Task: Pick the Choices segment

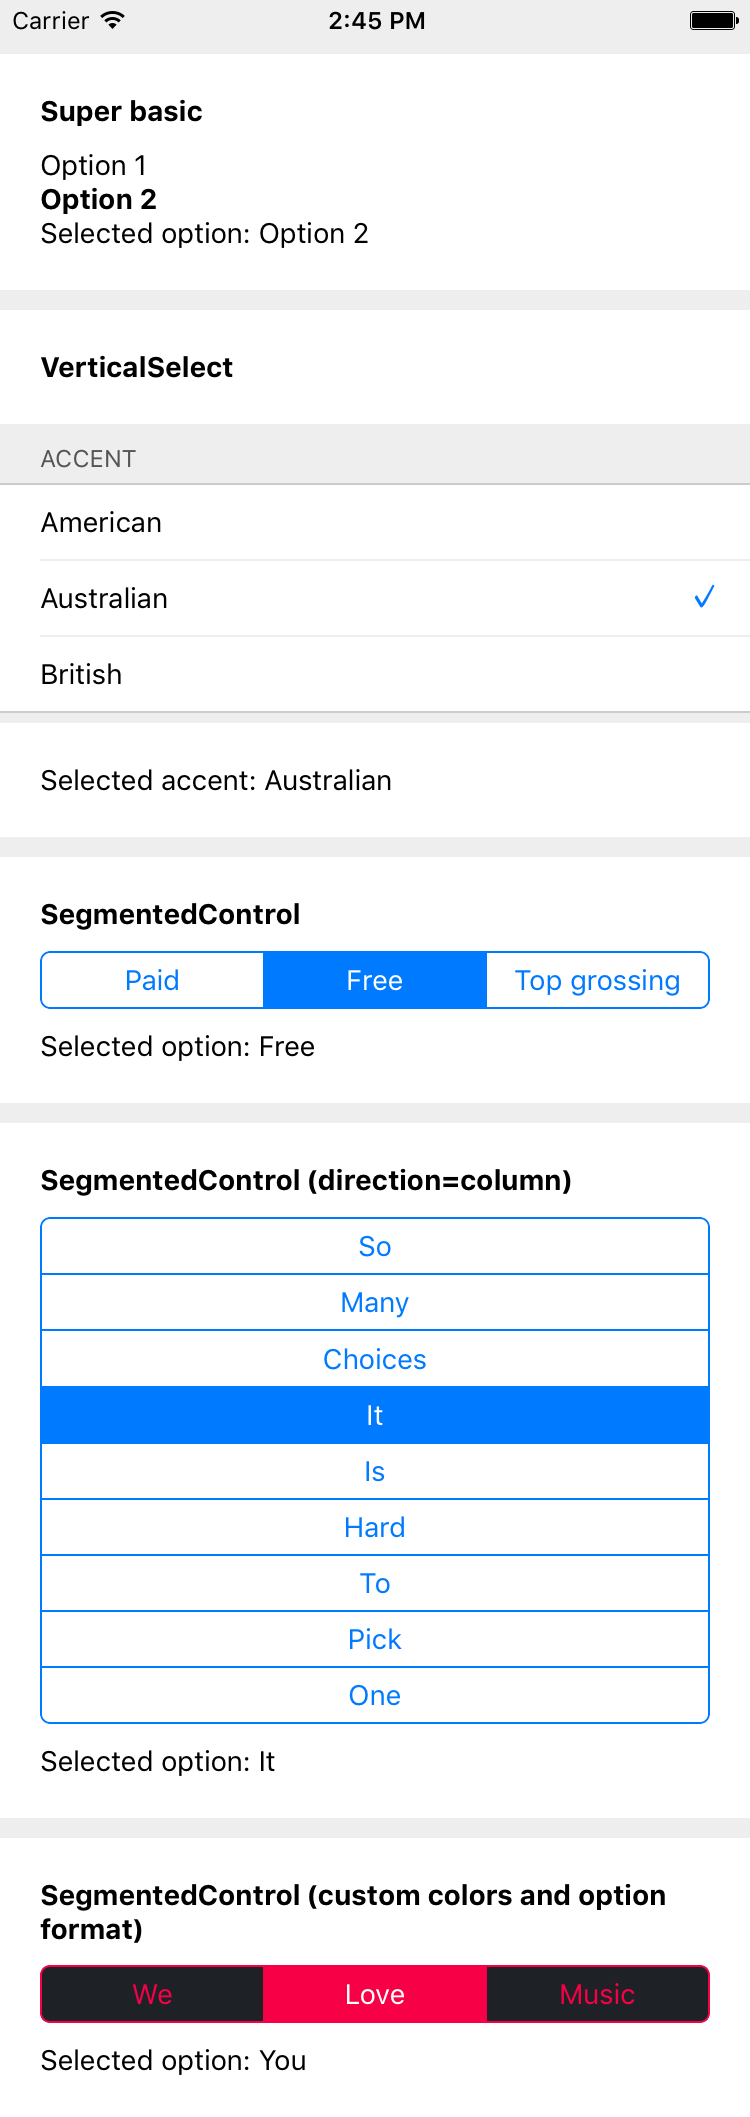Action: [x=375, y=1359]
